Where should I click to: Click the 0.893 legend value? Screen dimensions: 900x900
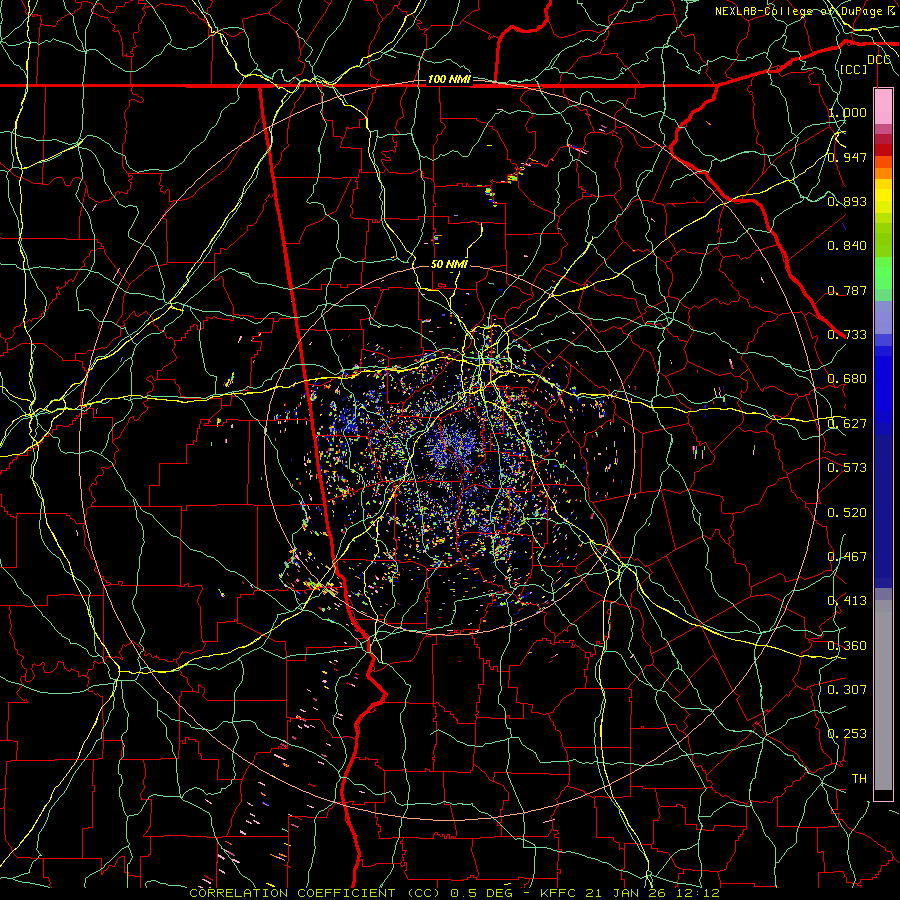[847, 201]
